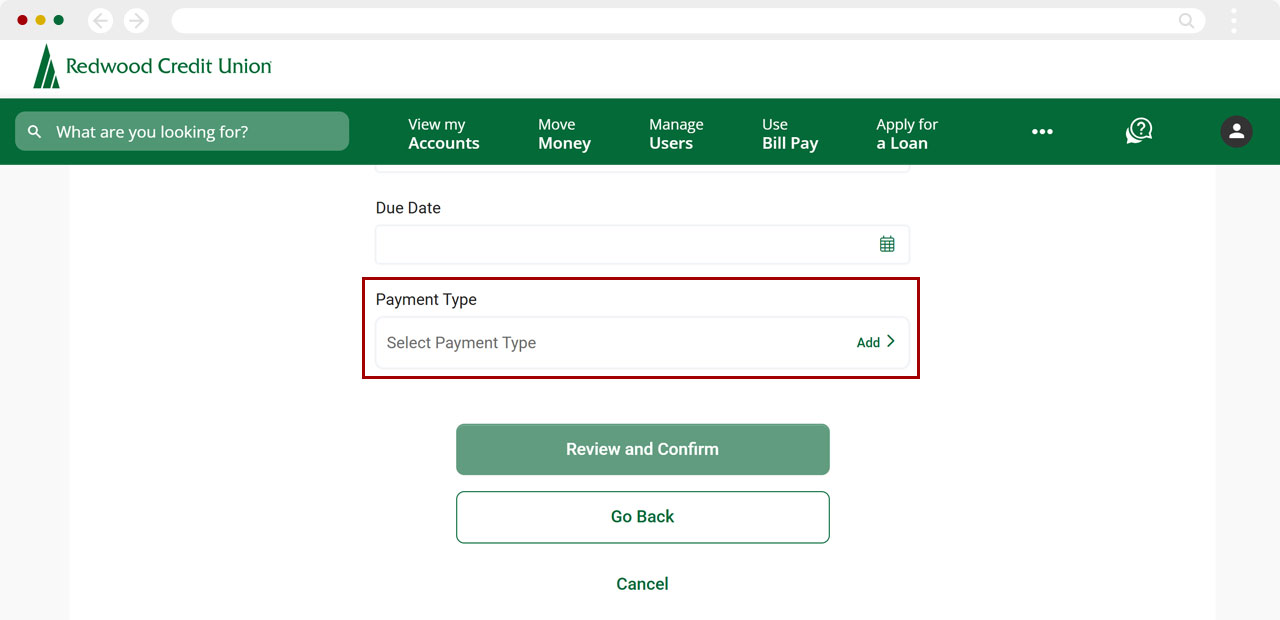
Task: Click the browser back arrow
Action: click(101, 20)
